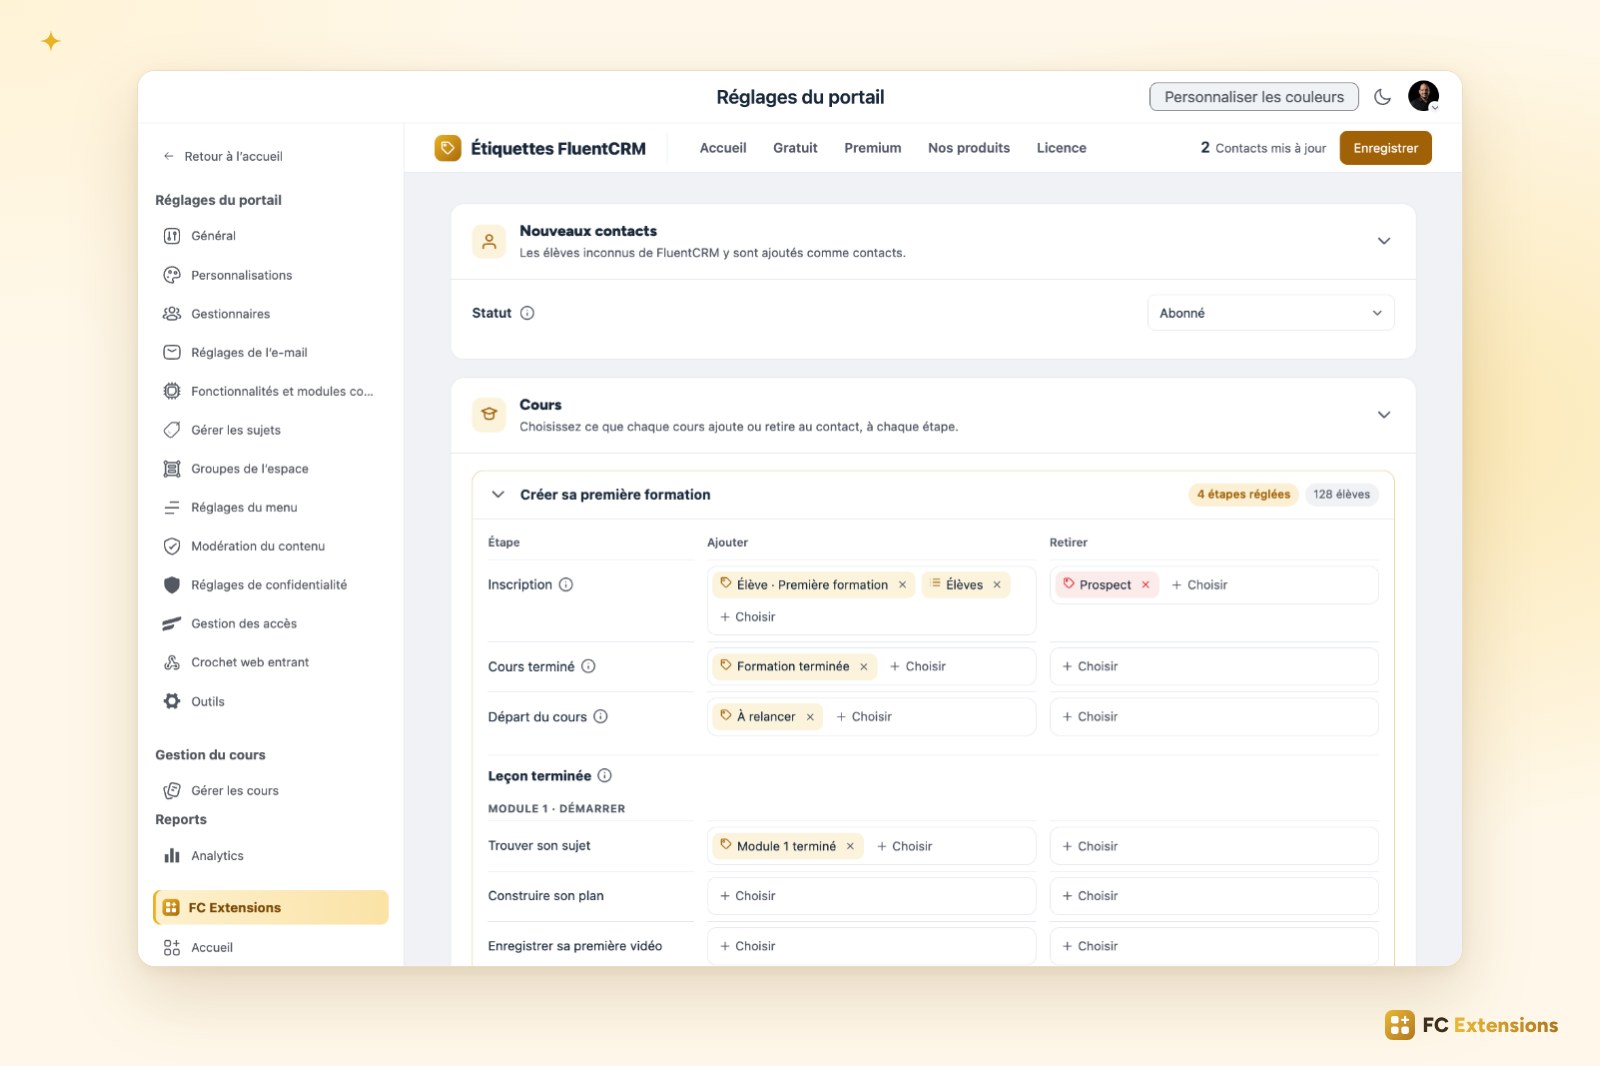Click the Étiquettes FluentCRM tag logo icon
Image resolution: width=1600 pixels, height=1066 pixels.
tap(448, 148)
